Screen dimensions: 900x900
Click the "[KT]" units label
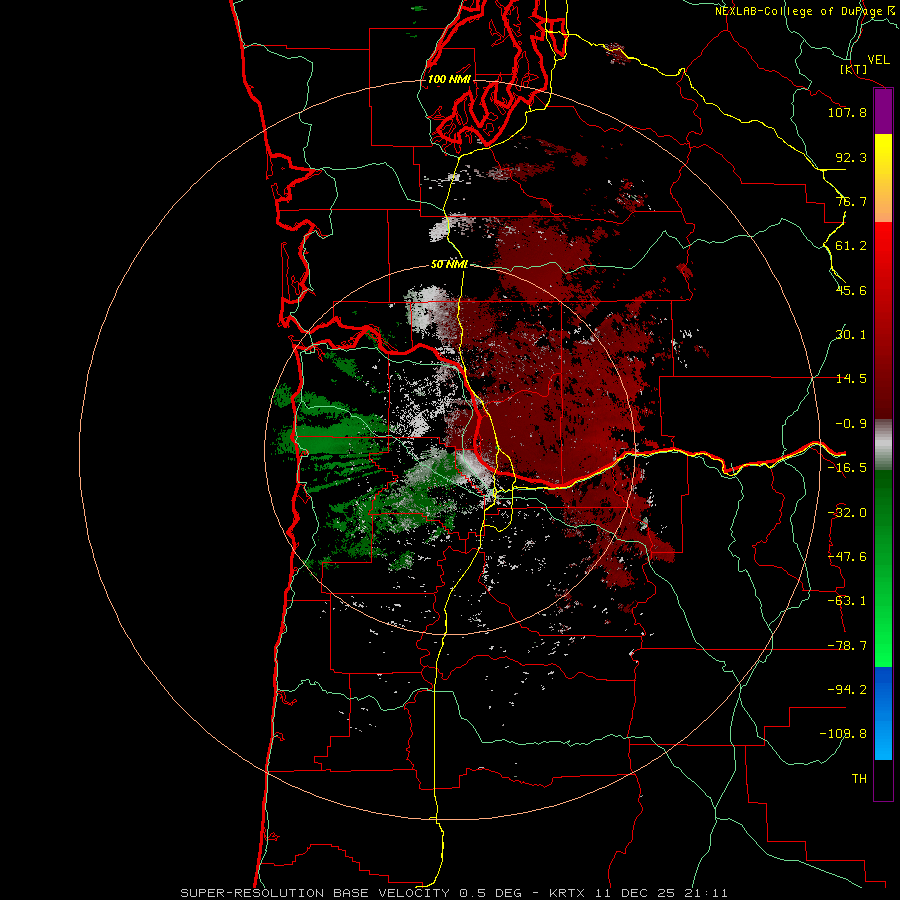[854, 69]
